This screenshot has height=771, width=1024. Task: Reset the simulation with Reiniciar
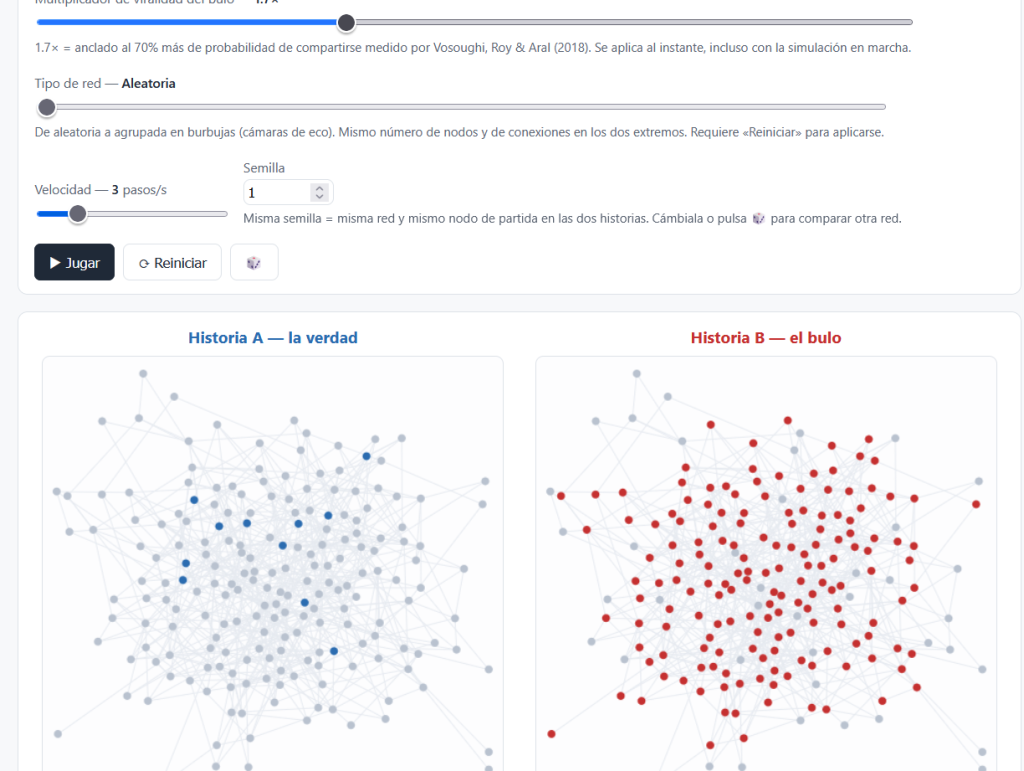[172, 262]
